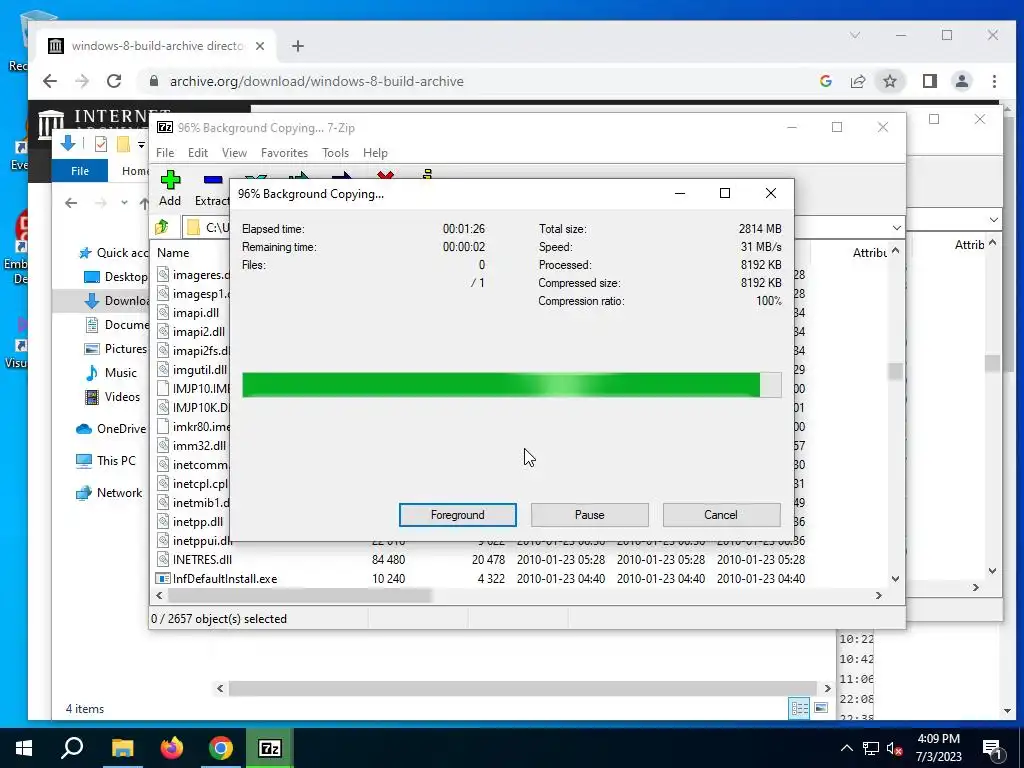Open Music in Explorer sidebar
1024x768 pixels.
tap(111, 373)
